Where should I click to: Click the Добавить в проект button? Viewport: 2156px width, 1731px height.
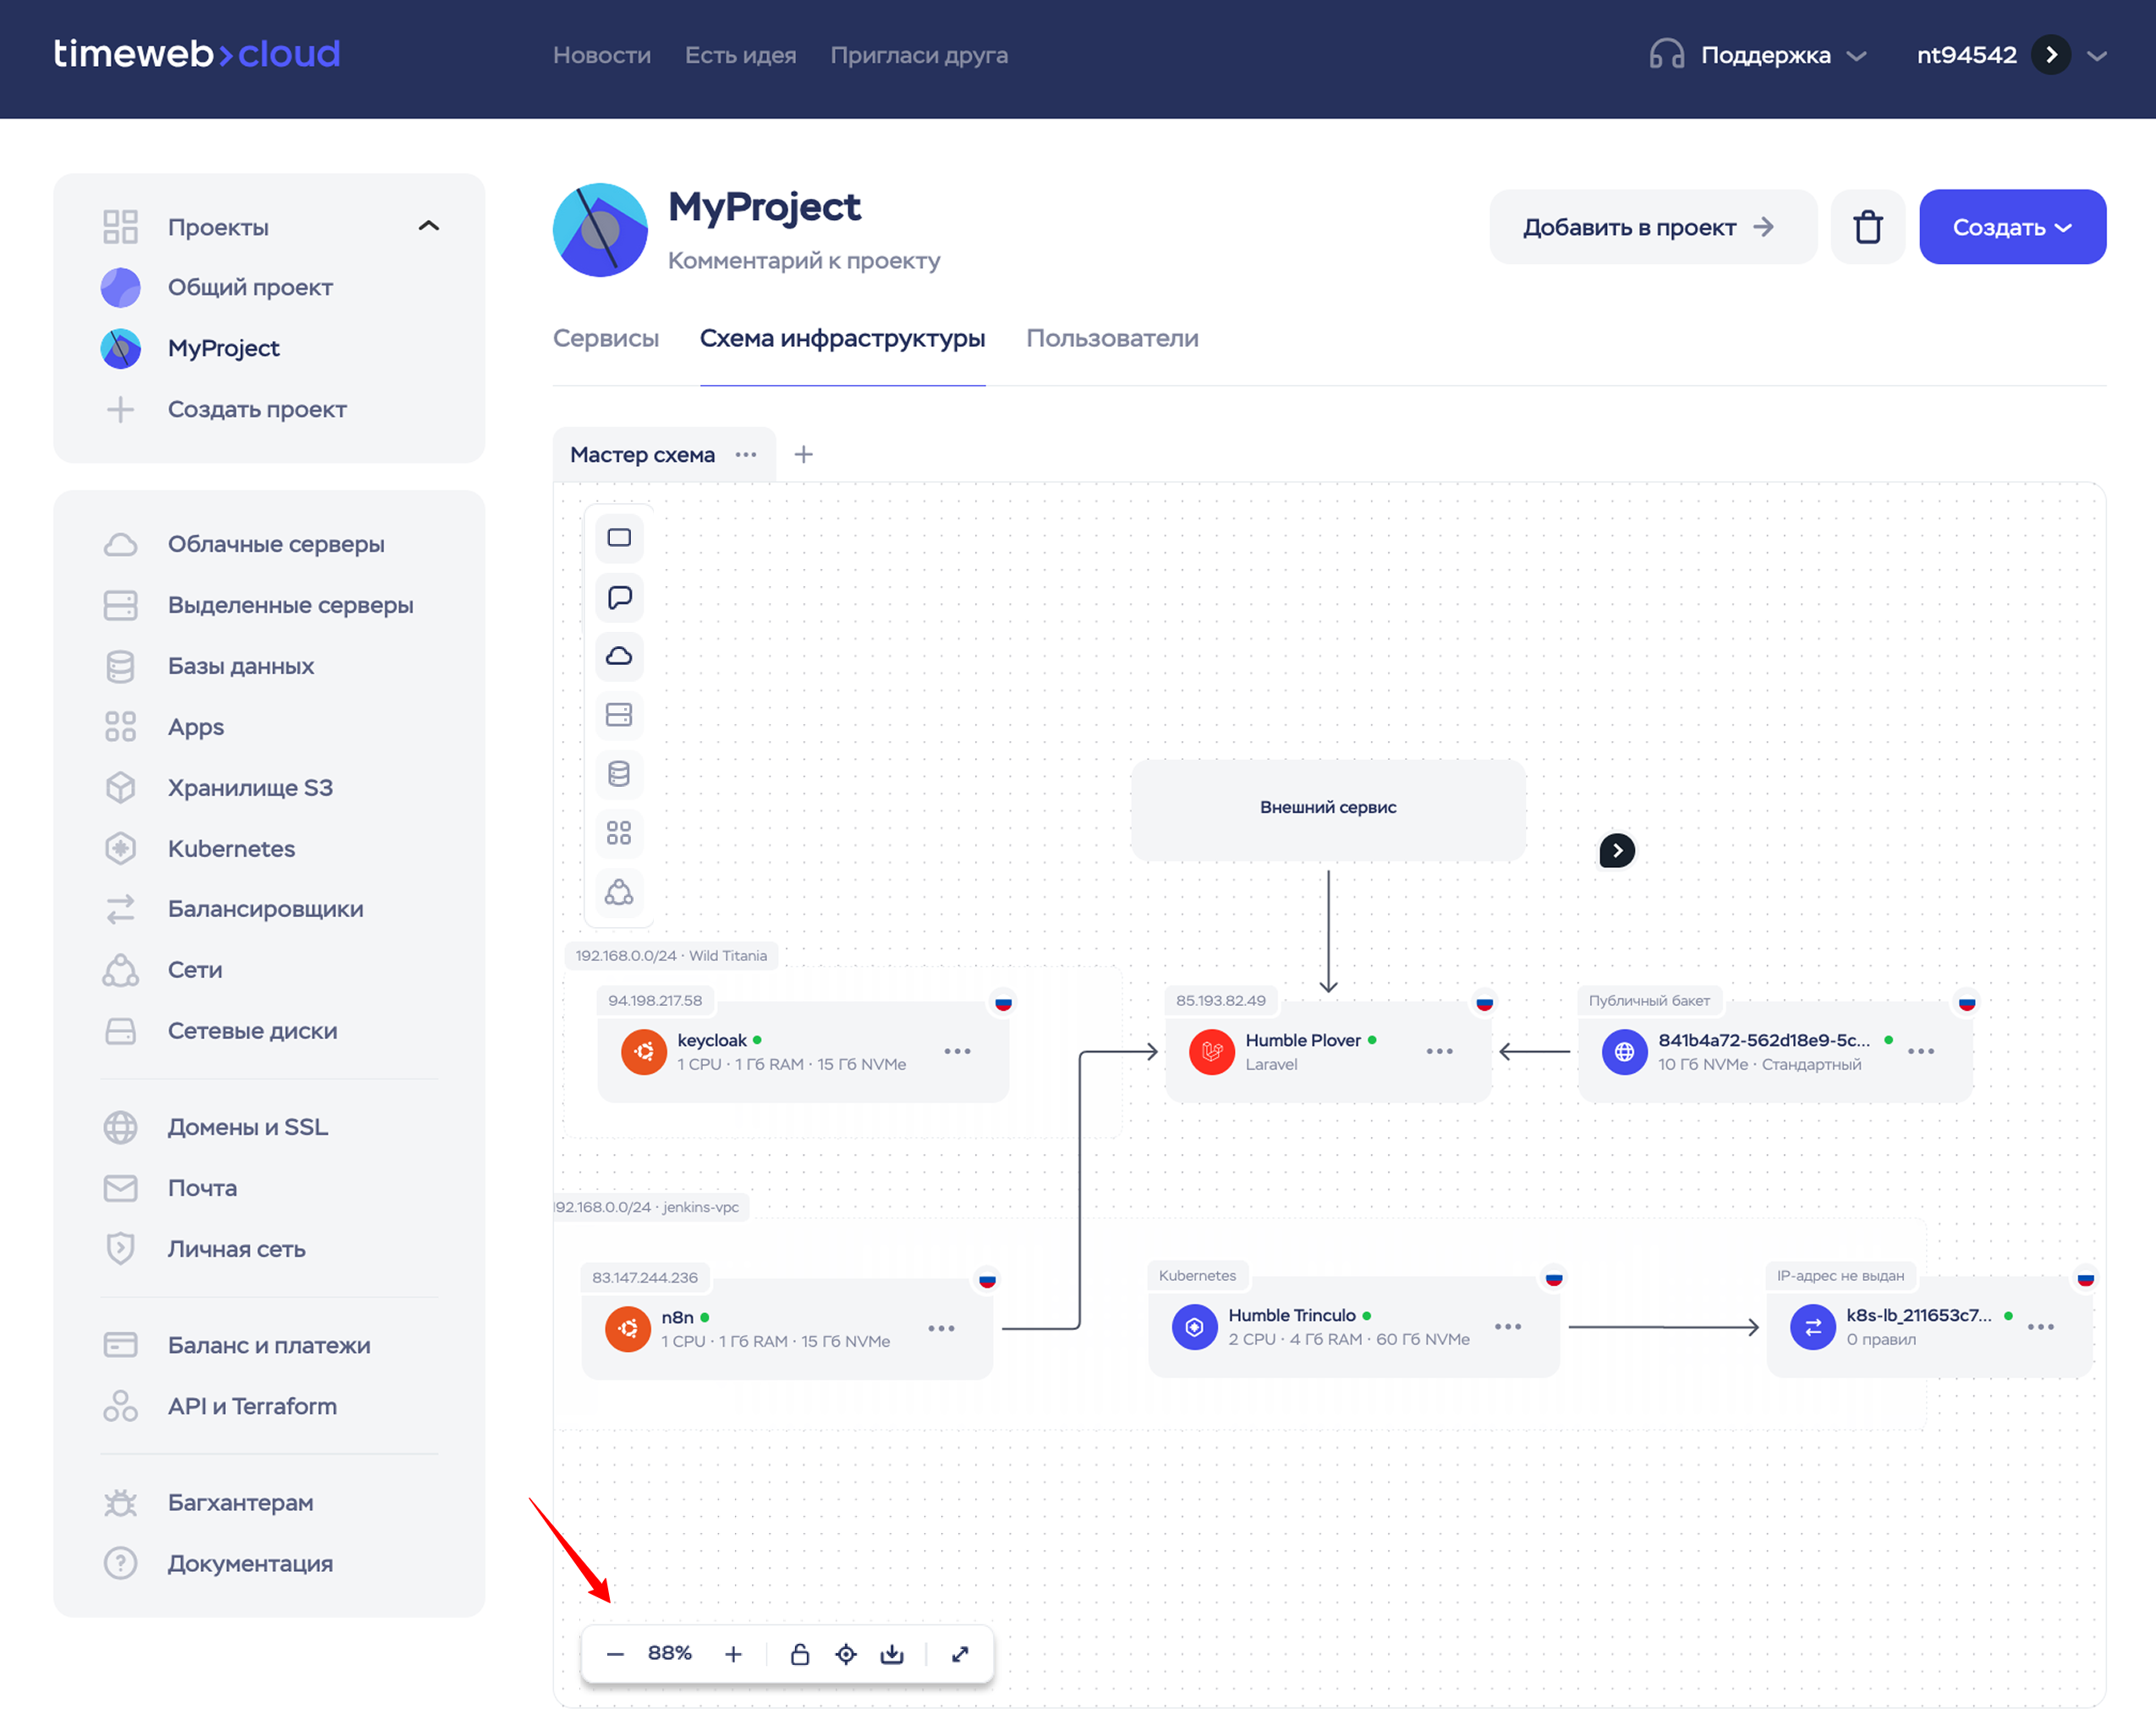coord(1652,227)
